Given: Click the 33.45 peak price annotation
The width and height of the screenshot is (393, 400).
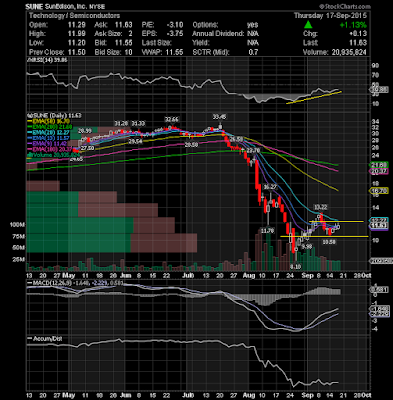Looking at the screenshot, I should [x=220, y=117].
